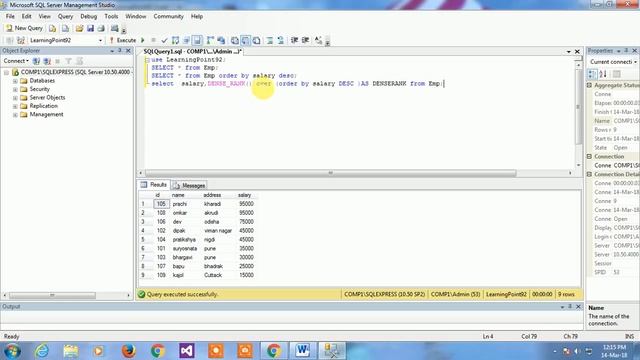Click the Windows Start button
This screenshot has height=360, width=640.
(x=13, y=351)
